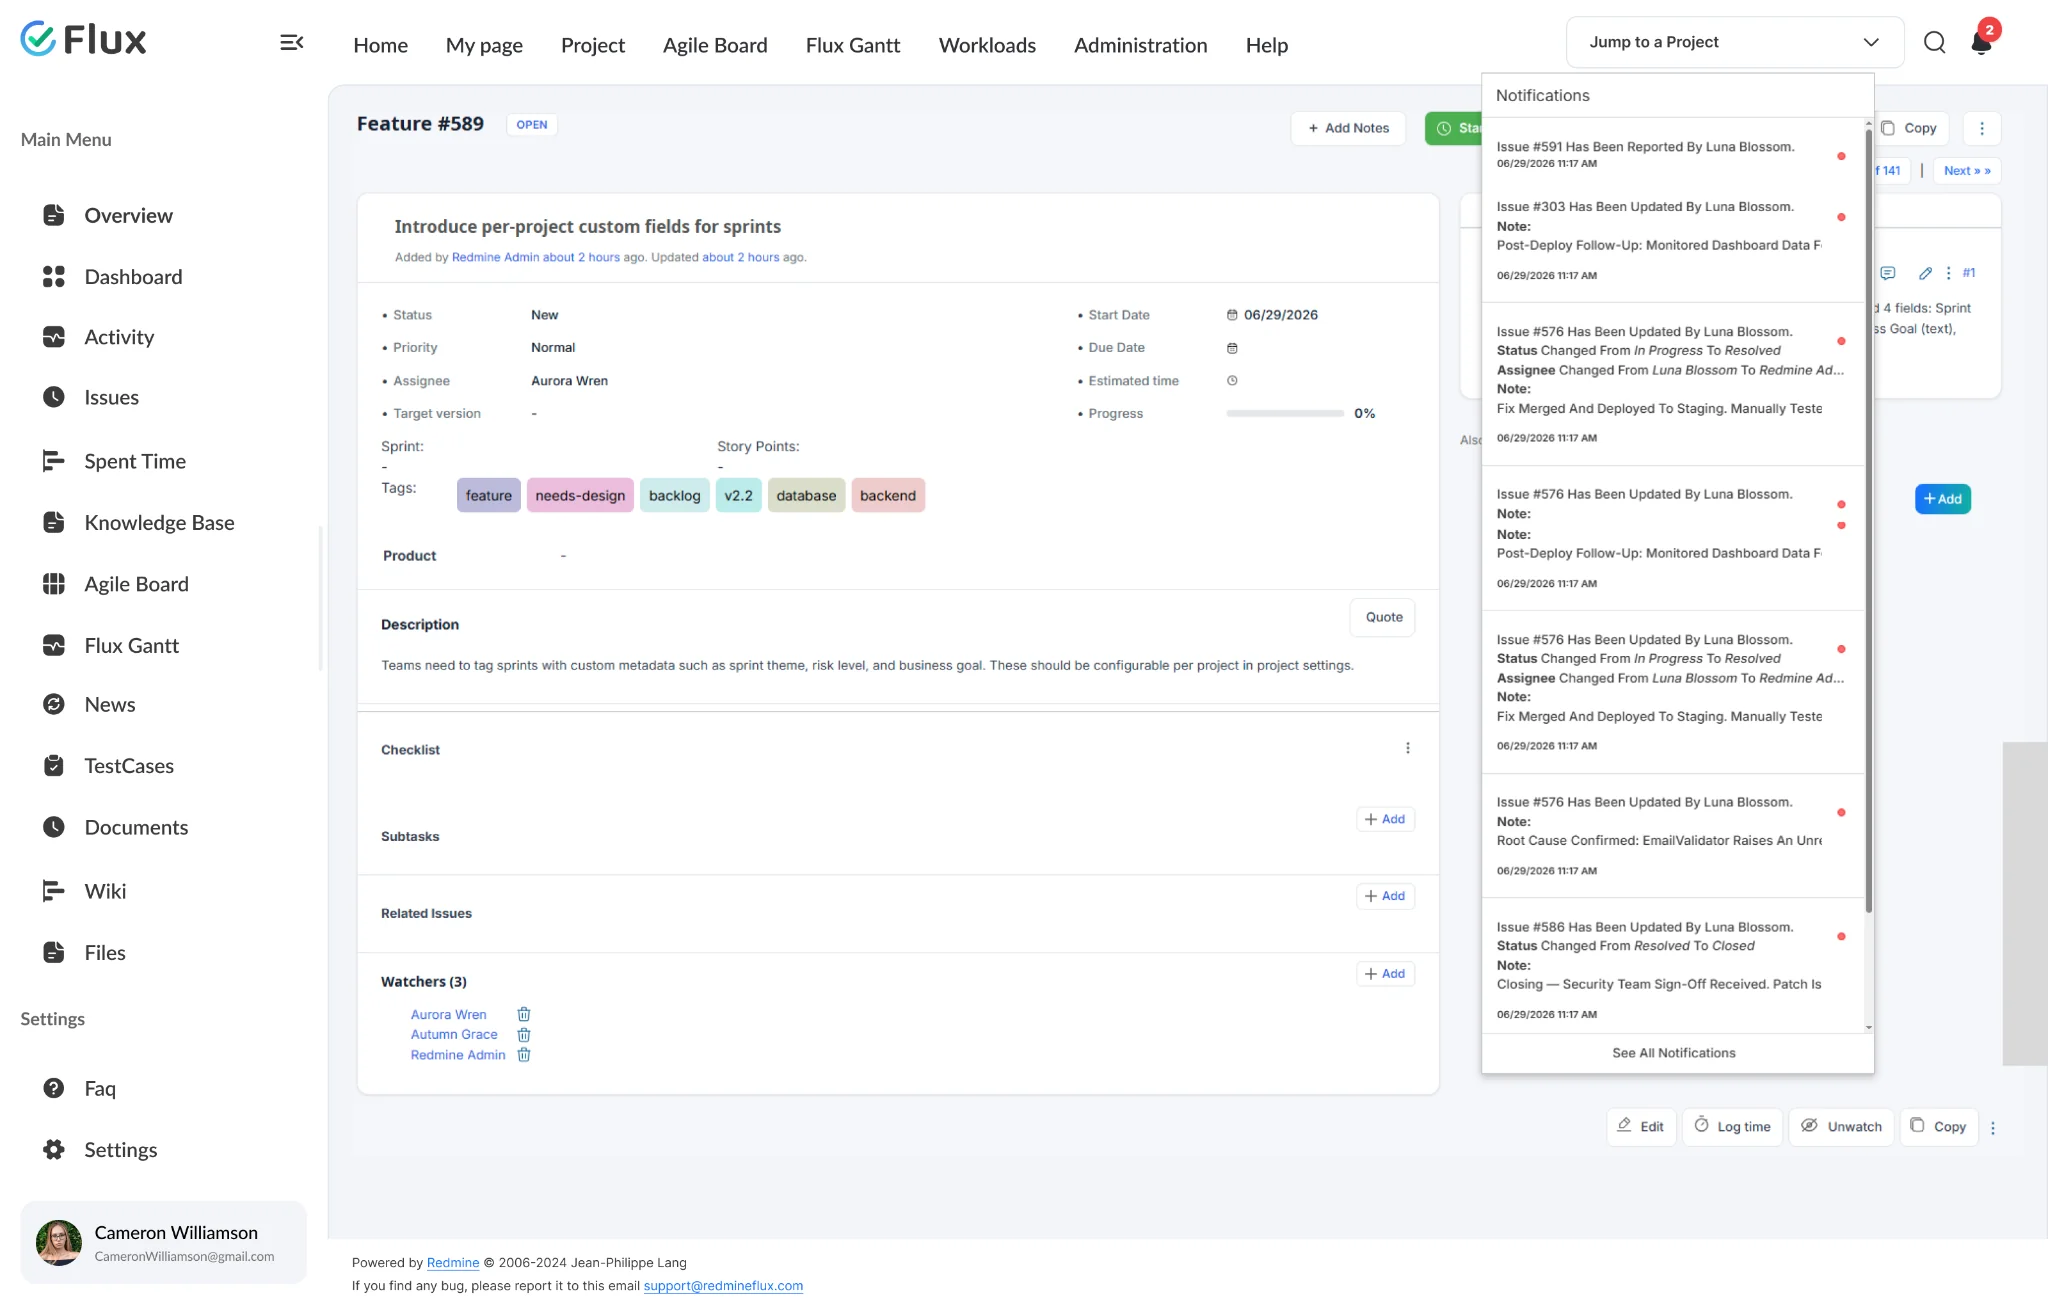2048x1309 pixels.
Task: Remove watcher Autumn Grace with trash icon
Action: tap(524, 1034)
